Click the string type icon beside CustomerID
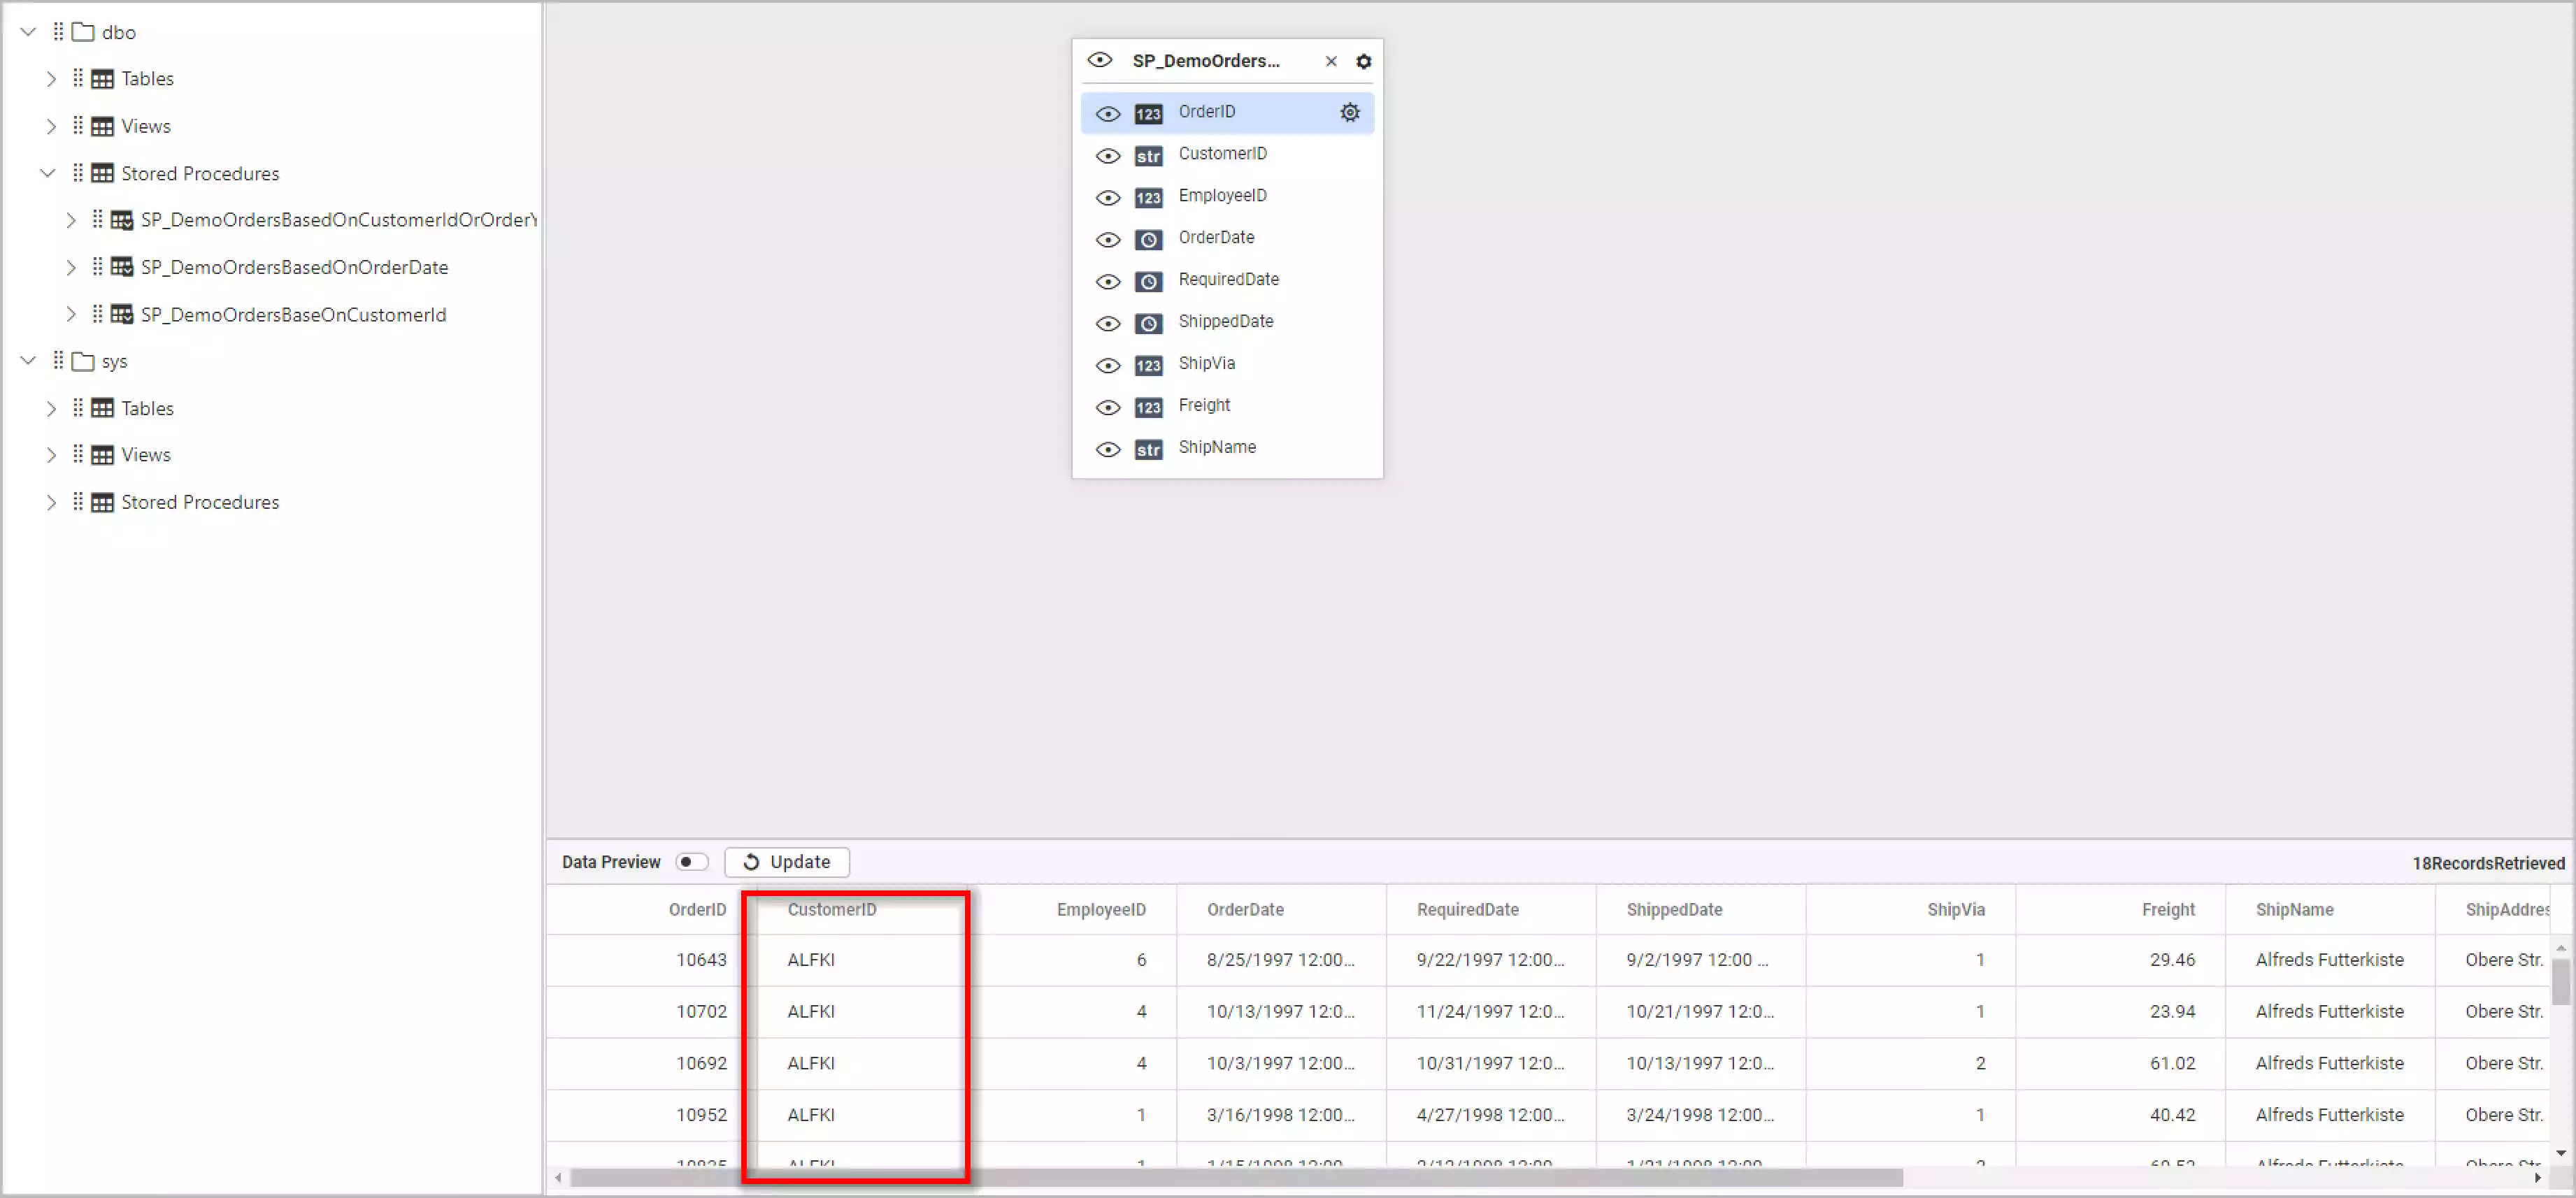This screenshot has height=1198, width=2576. point(1148,156)
